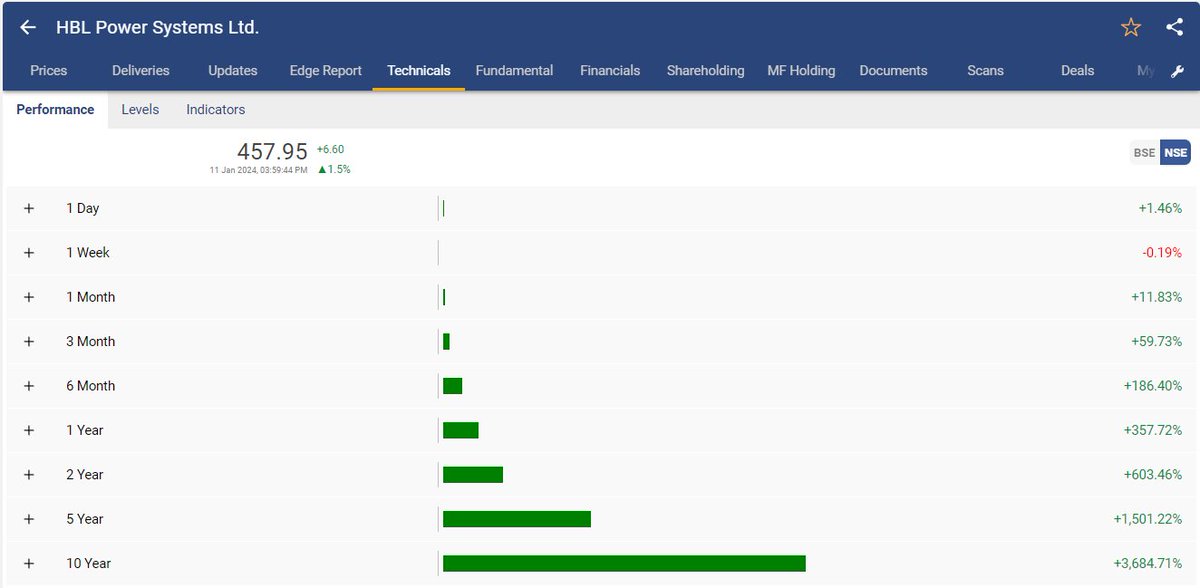Screen dimensions: 1200x588
Task: Select the Performance sub-tab
Action: 55,110
